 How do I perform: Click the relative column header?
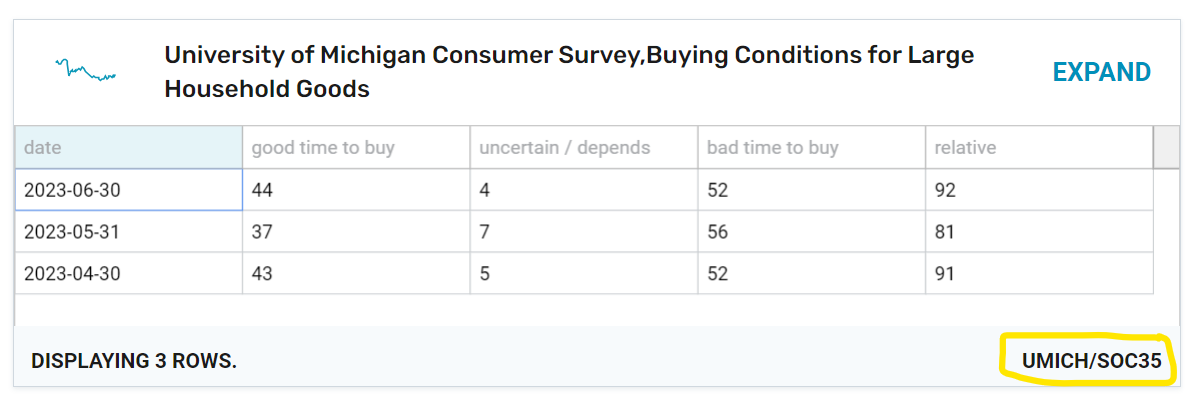tap(1039, 148)
